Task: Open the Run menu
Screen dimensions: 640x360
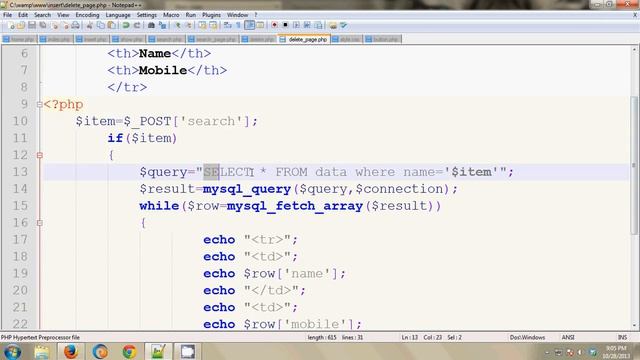Action: (191, 15)
